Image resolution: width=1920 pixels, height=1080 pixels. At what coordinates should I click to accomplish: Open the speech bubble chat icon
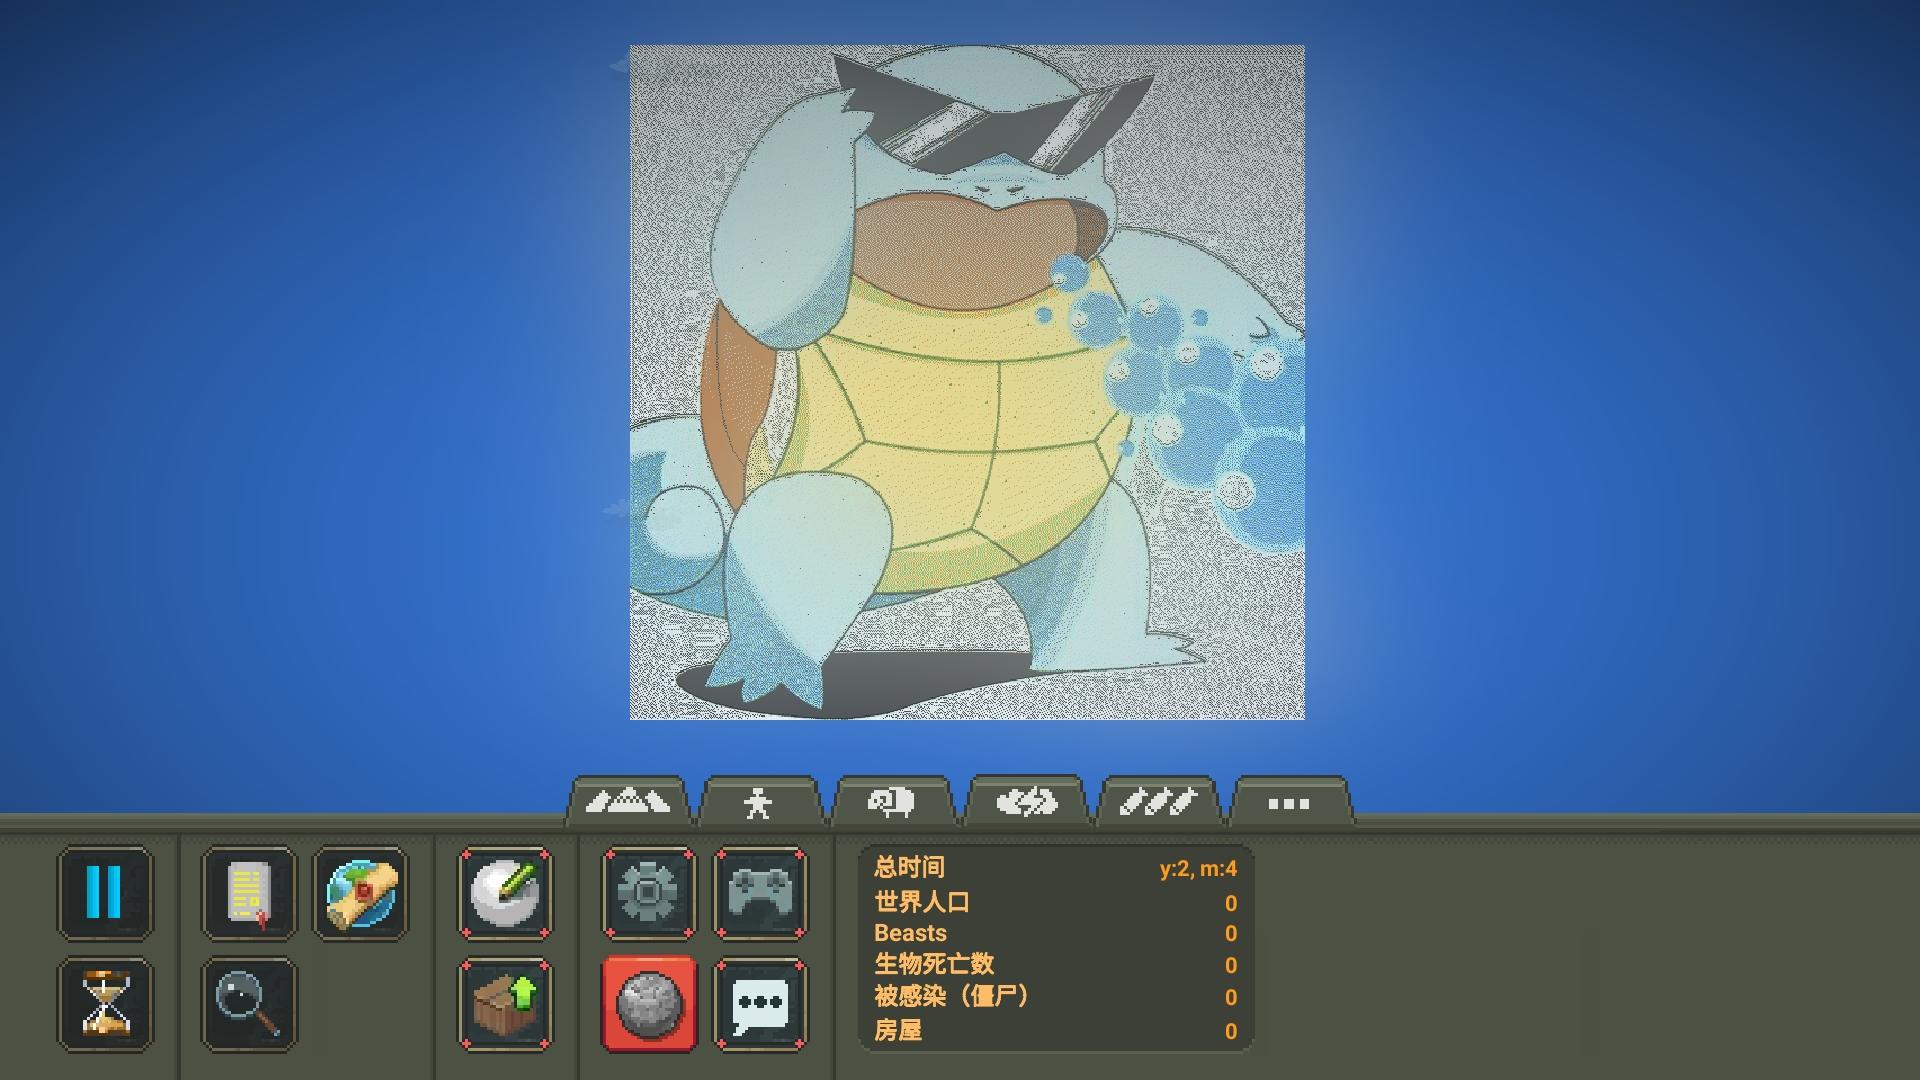[761, 1004]
